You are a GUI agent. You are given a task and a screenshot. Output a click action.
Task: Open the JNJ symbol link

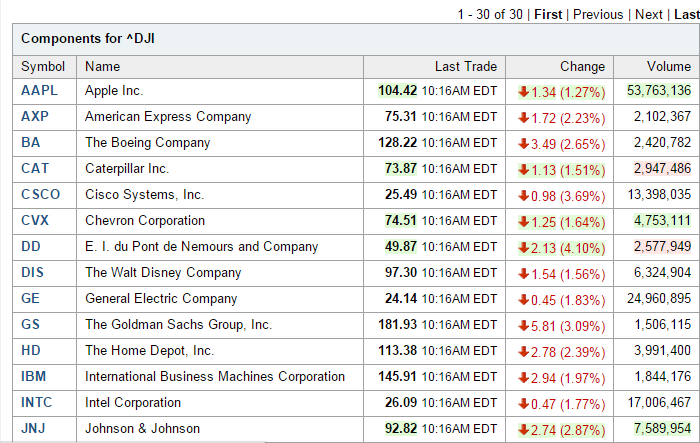[33, 428]
